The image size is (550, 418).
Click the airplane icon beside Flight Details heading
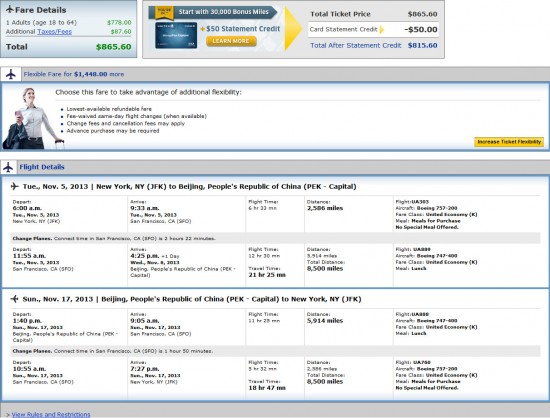click(8, 167)
